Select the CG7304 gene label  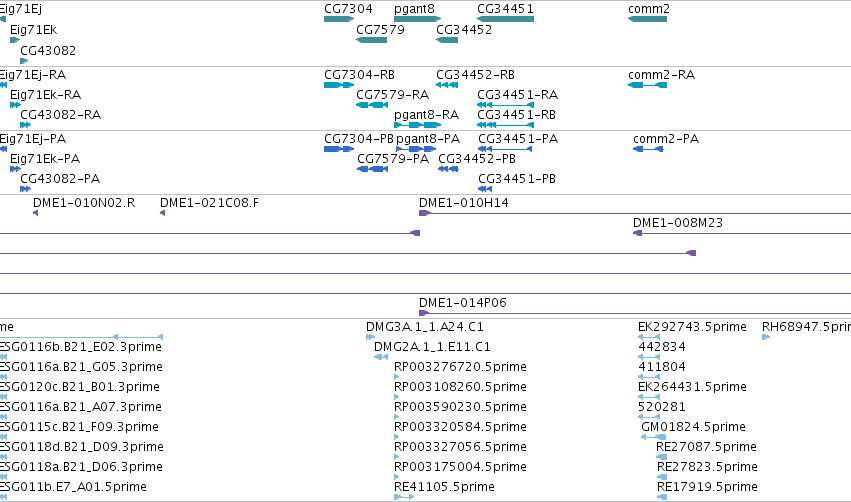click(348, 9)
